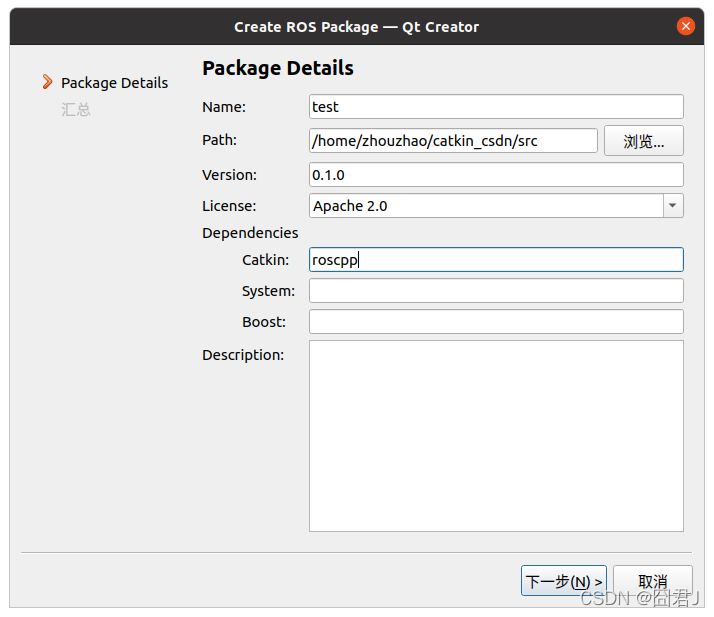Image resolution: width=714 pixels, height=617 pixels.
Task: Click inside the Description text area
Action: [x=496, y=435]
